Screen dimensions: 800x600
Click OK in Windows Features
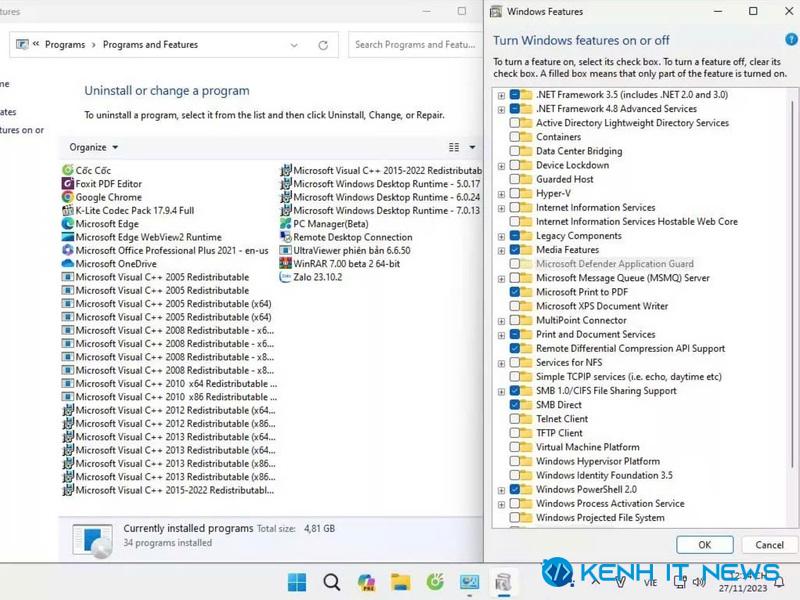pos(705,544)
